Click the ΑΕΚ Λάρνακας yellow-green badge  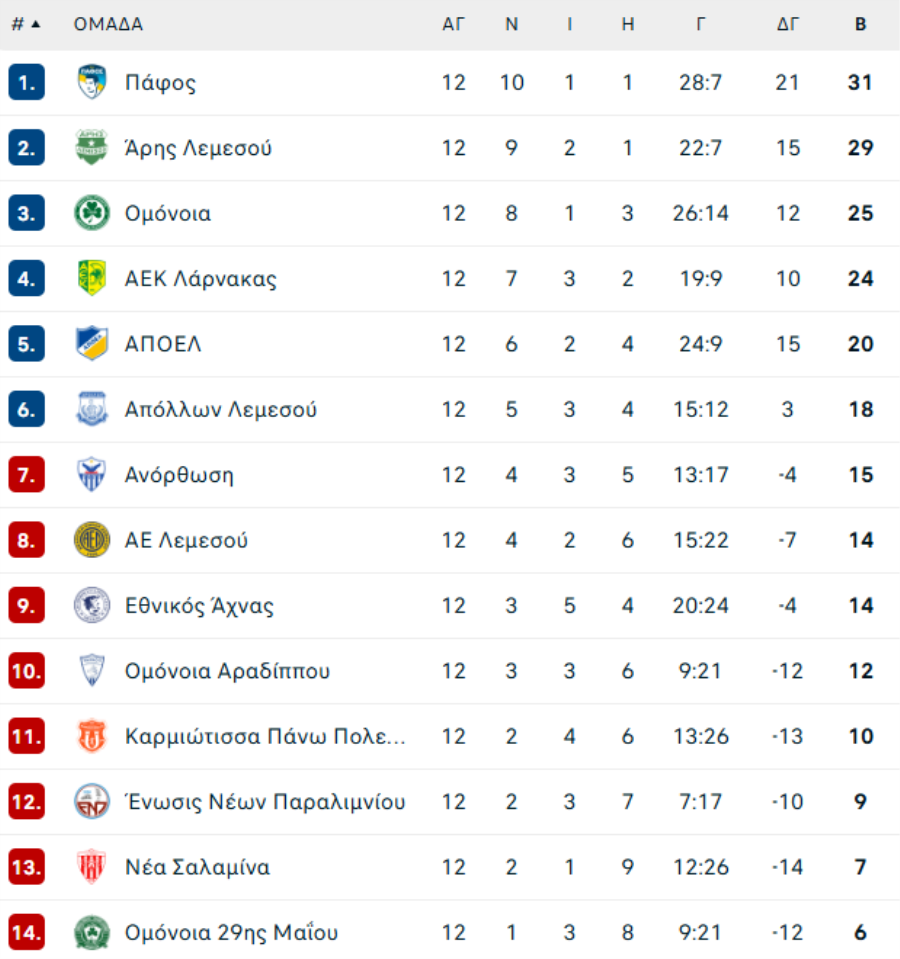[92, 278]
